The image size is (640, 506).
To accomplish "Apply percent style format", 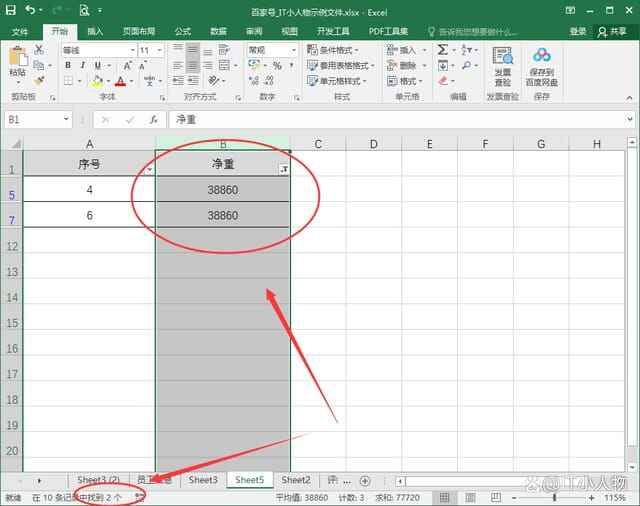I will [x=277, y=65].
